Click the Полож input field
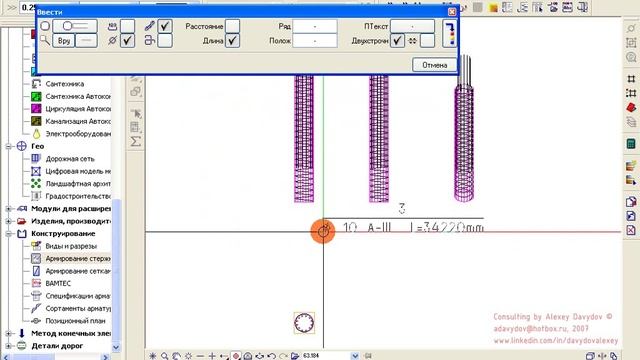 click(x=315, y=40)
